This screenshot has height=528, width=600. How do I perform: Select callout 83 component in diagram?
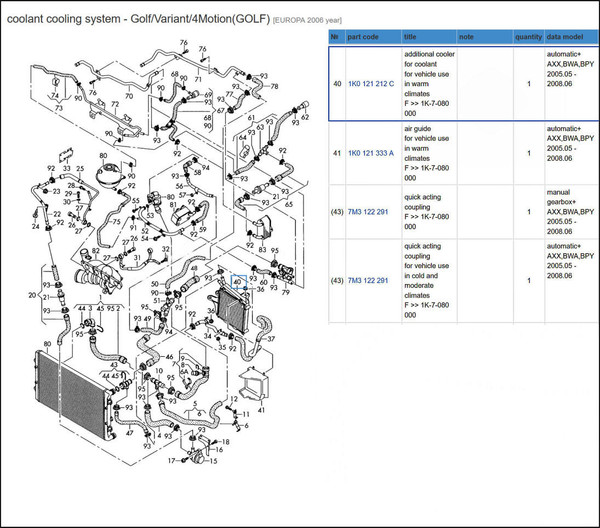pos(262,249)
